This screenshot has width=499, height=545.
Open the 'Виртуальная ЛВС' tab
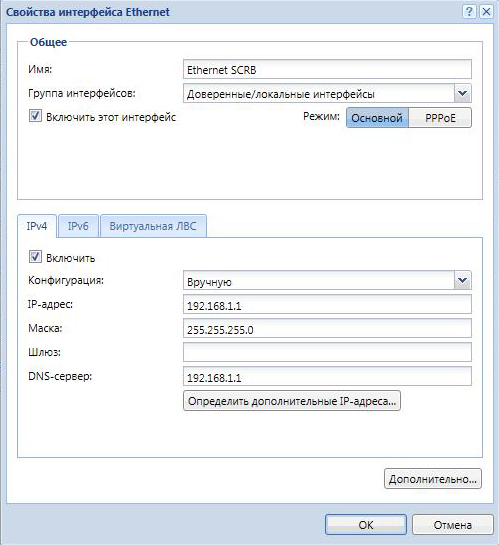pyautogui.click(x=153, y=226)
